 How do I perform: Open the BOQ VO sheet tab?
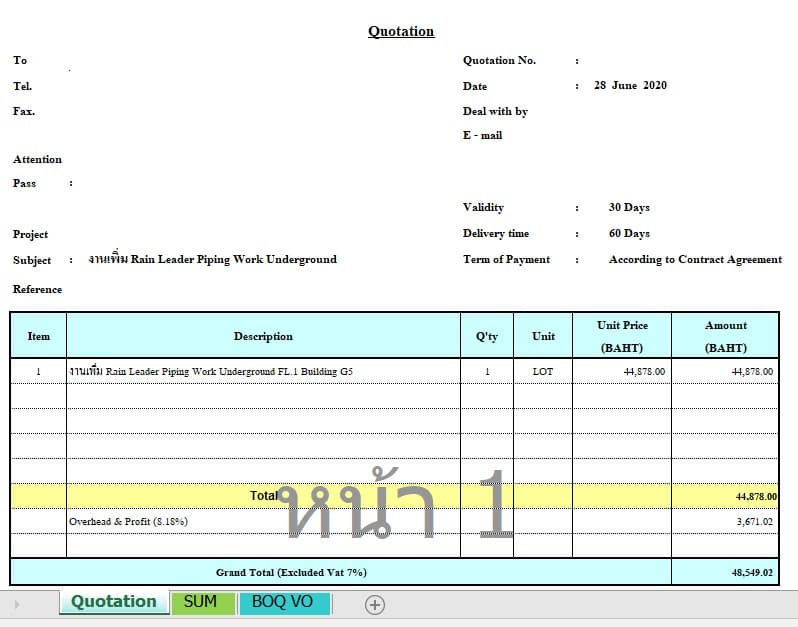point(284,602)
